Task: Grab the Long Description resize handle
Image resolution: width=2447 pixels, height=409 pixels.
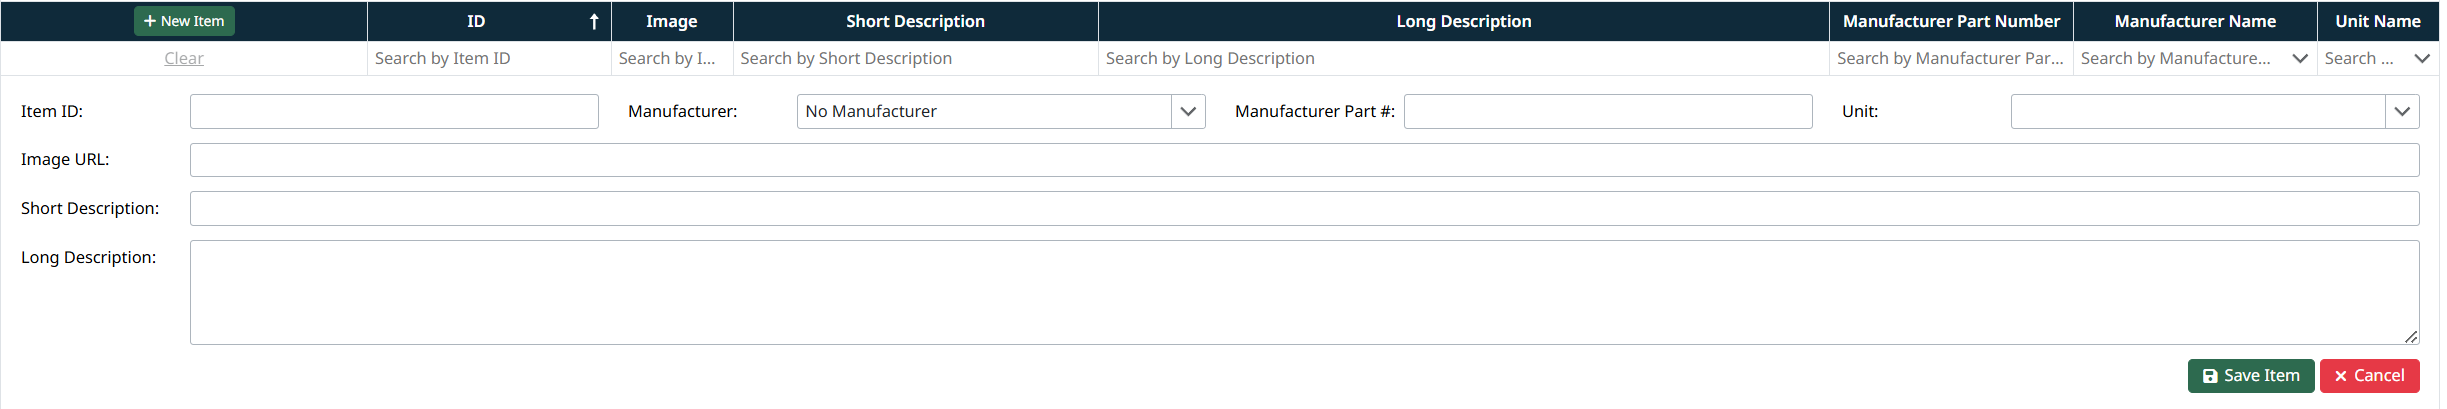Action: 2411,337
